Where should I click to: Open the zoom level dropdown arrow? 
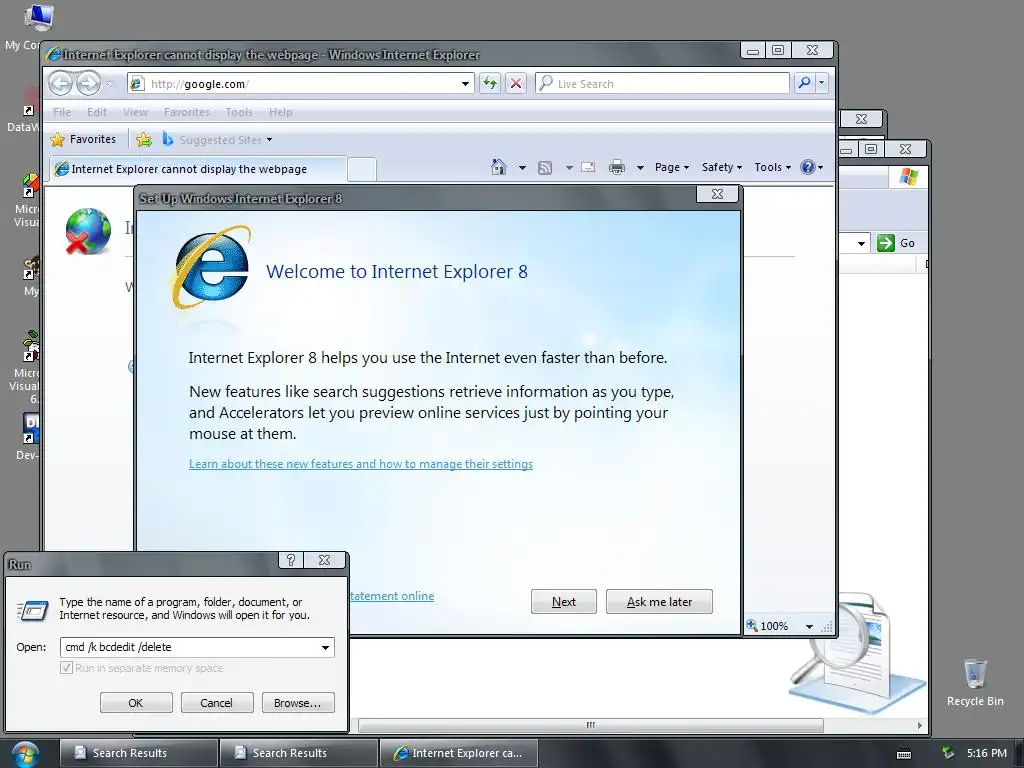click(x=809, y=626)
